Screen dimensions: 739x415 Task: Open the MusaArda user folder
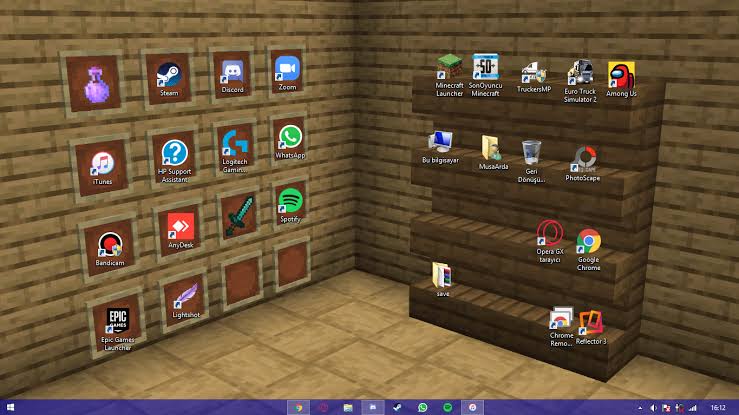[x=493, y=152]
